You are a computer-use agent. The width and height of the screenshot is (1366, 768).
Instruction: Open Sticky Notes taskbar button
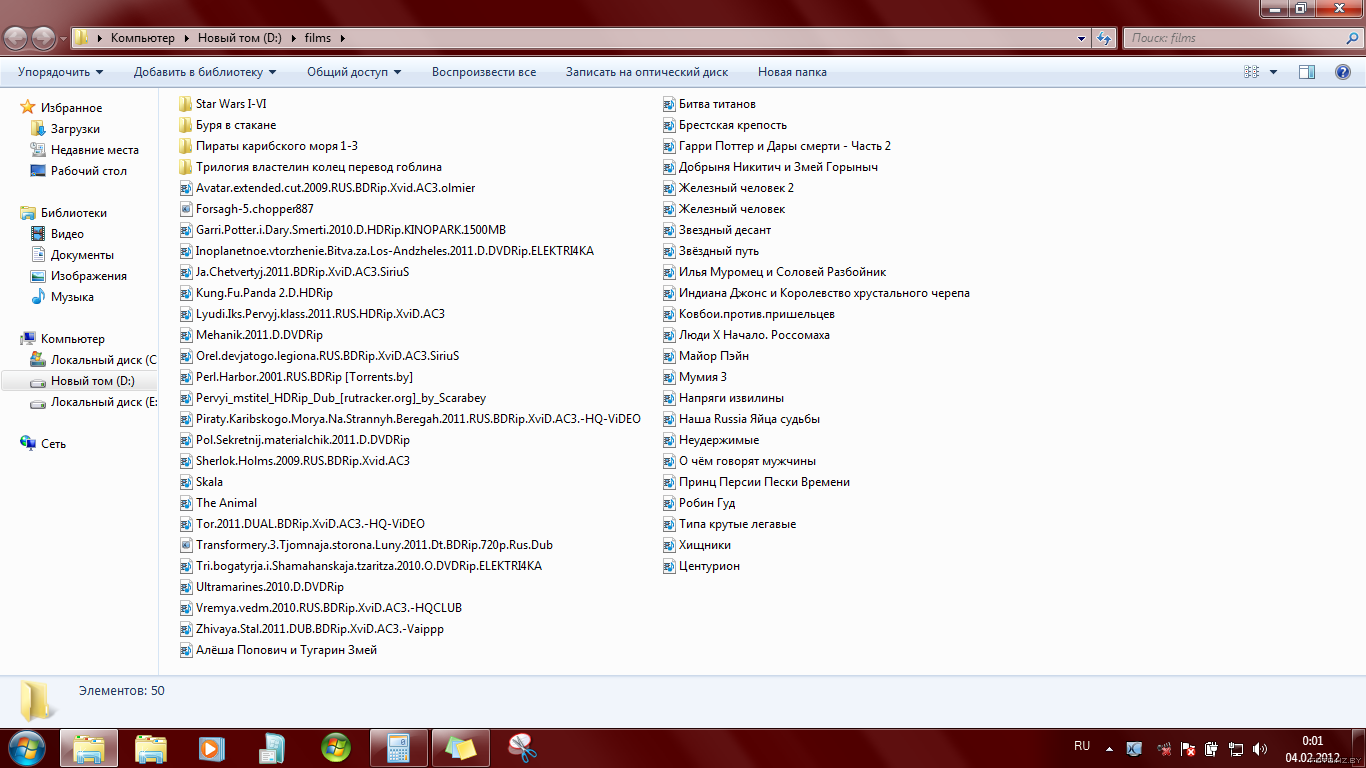(x=461, y=747)
